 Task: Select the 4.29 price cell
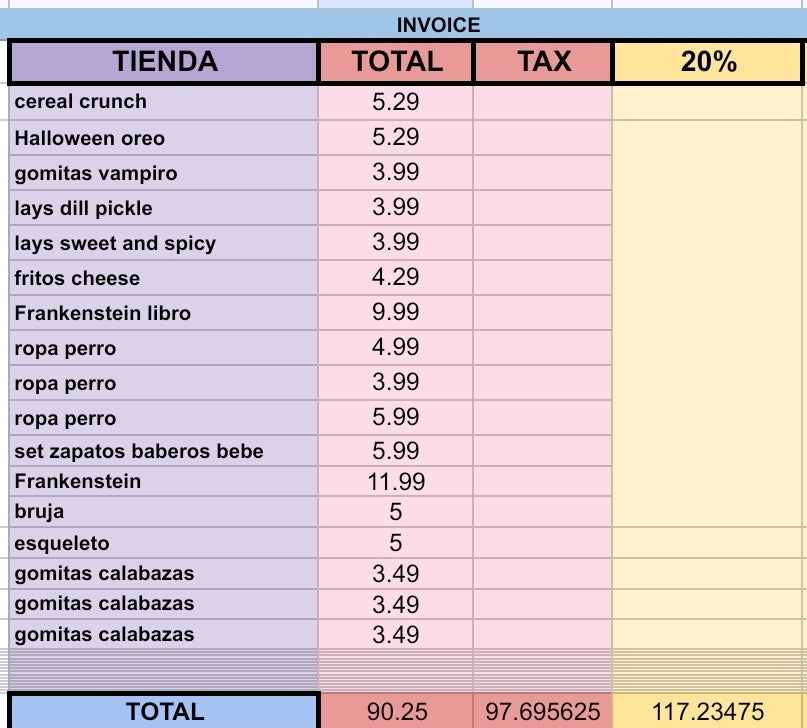coord(395,278)
